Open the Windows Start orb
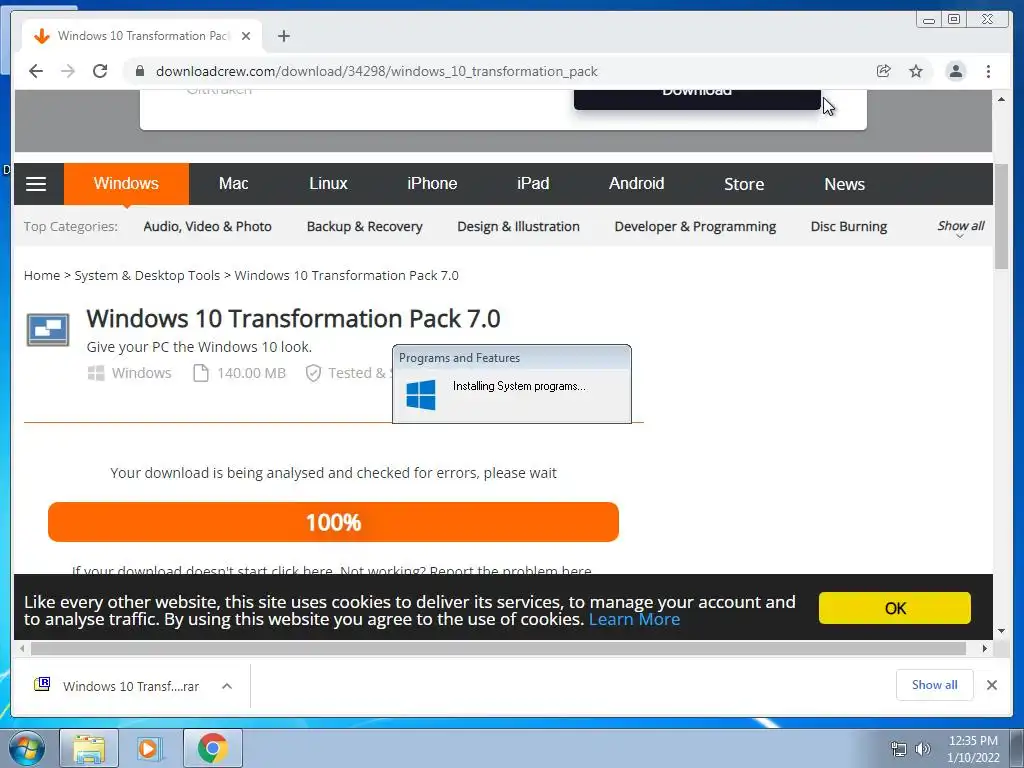This screenshot has width=1024, height=768. point(27,748)
